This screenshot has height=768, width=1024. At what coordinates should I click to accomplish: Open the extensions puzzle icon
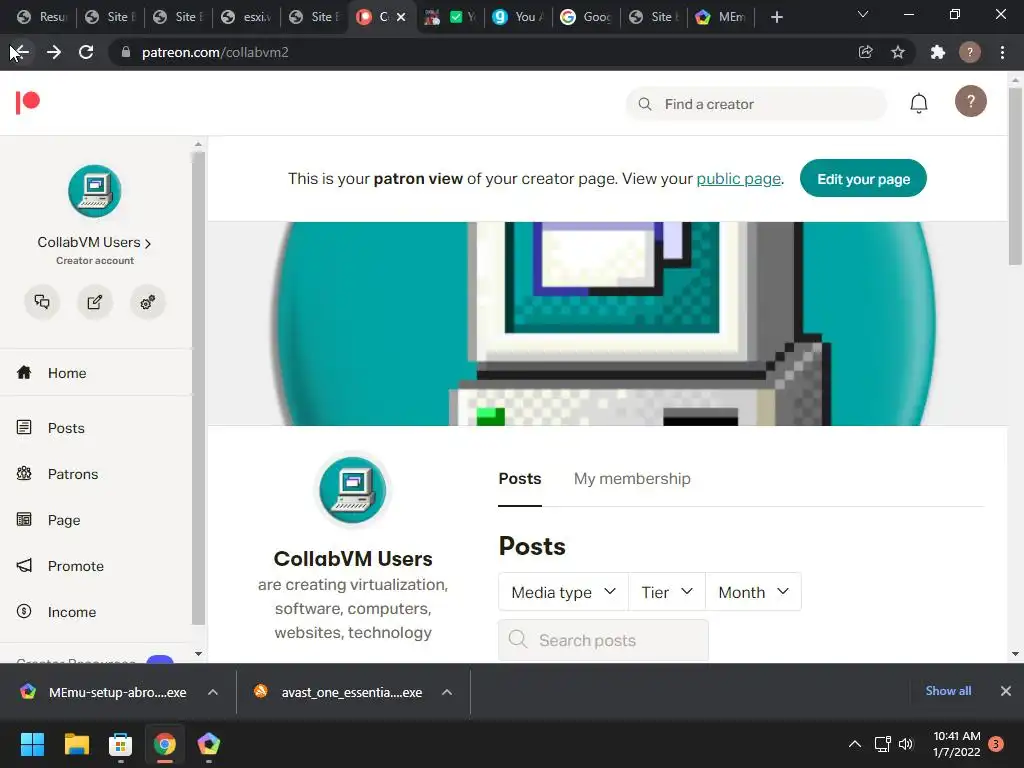pos(938,52)
